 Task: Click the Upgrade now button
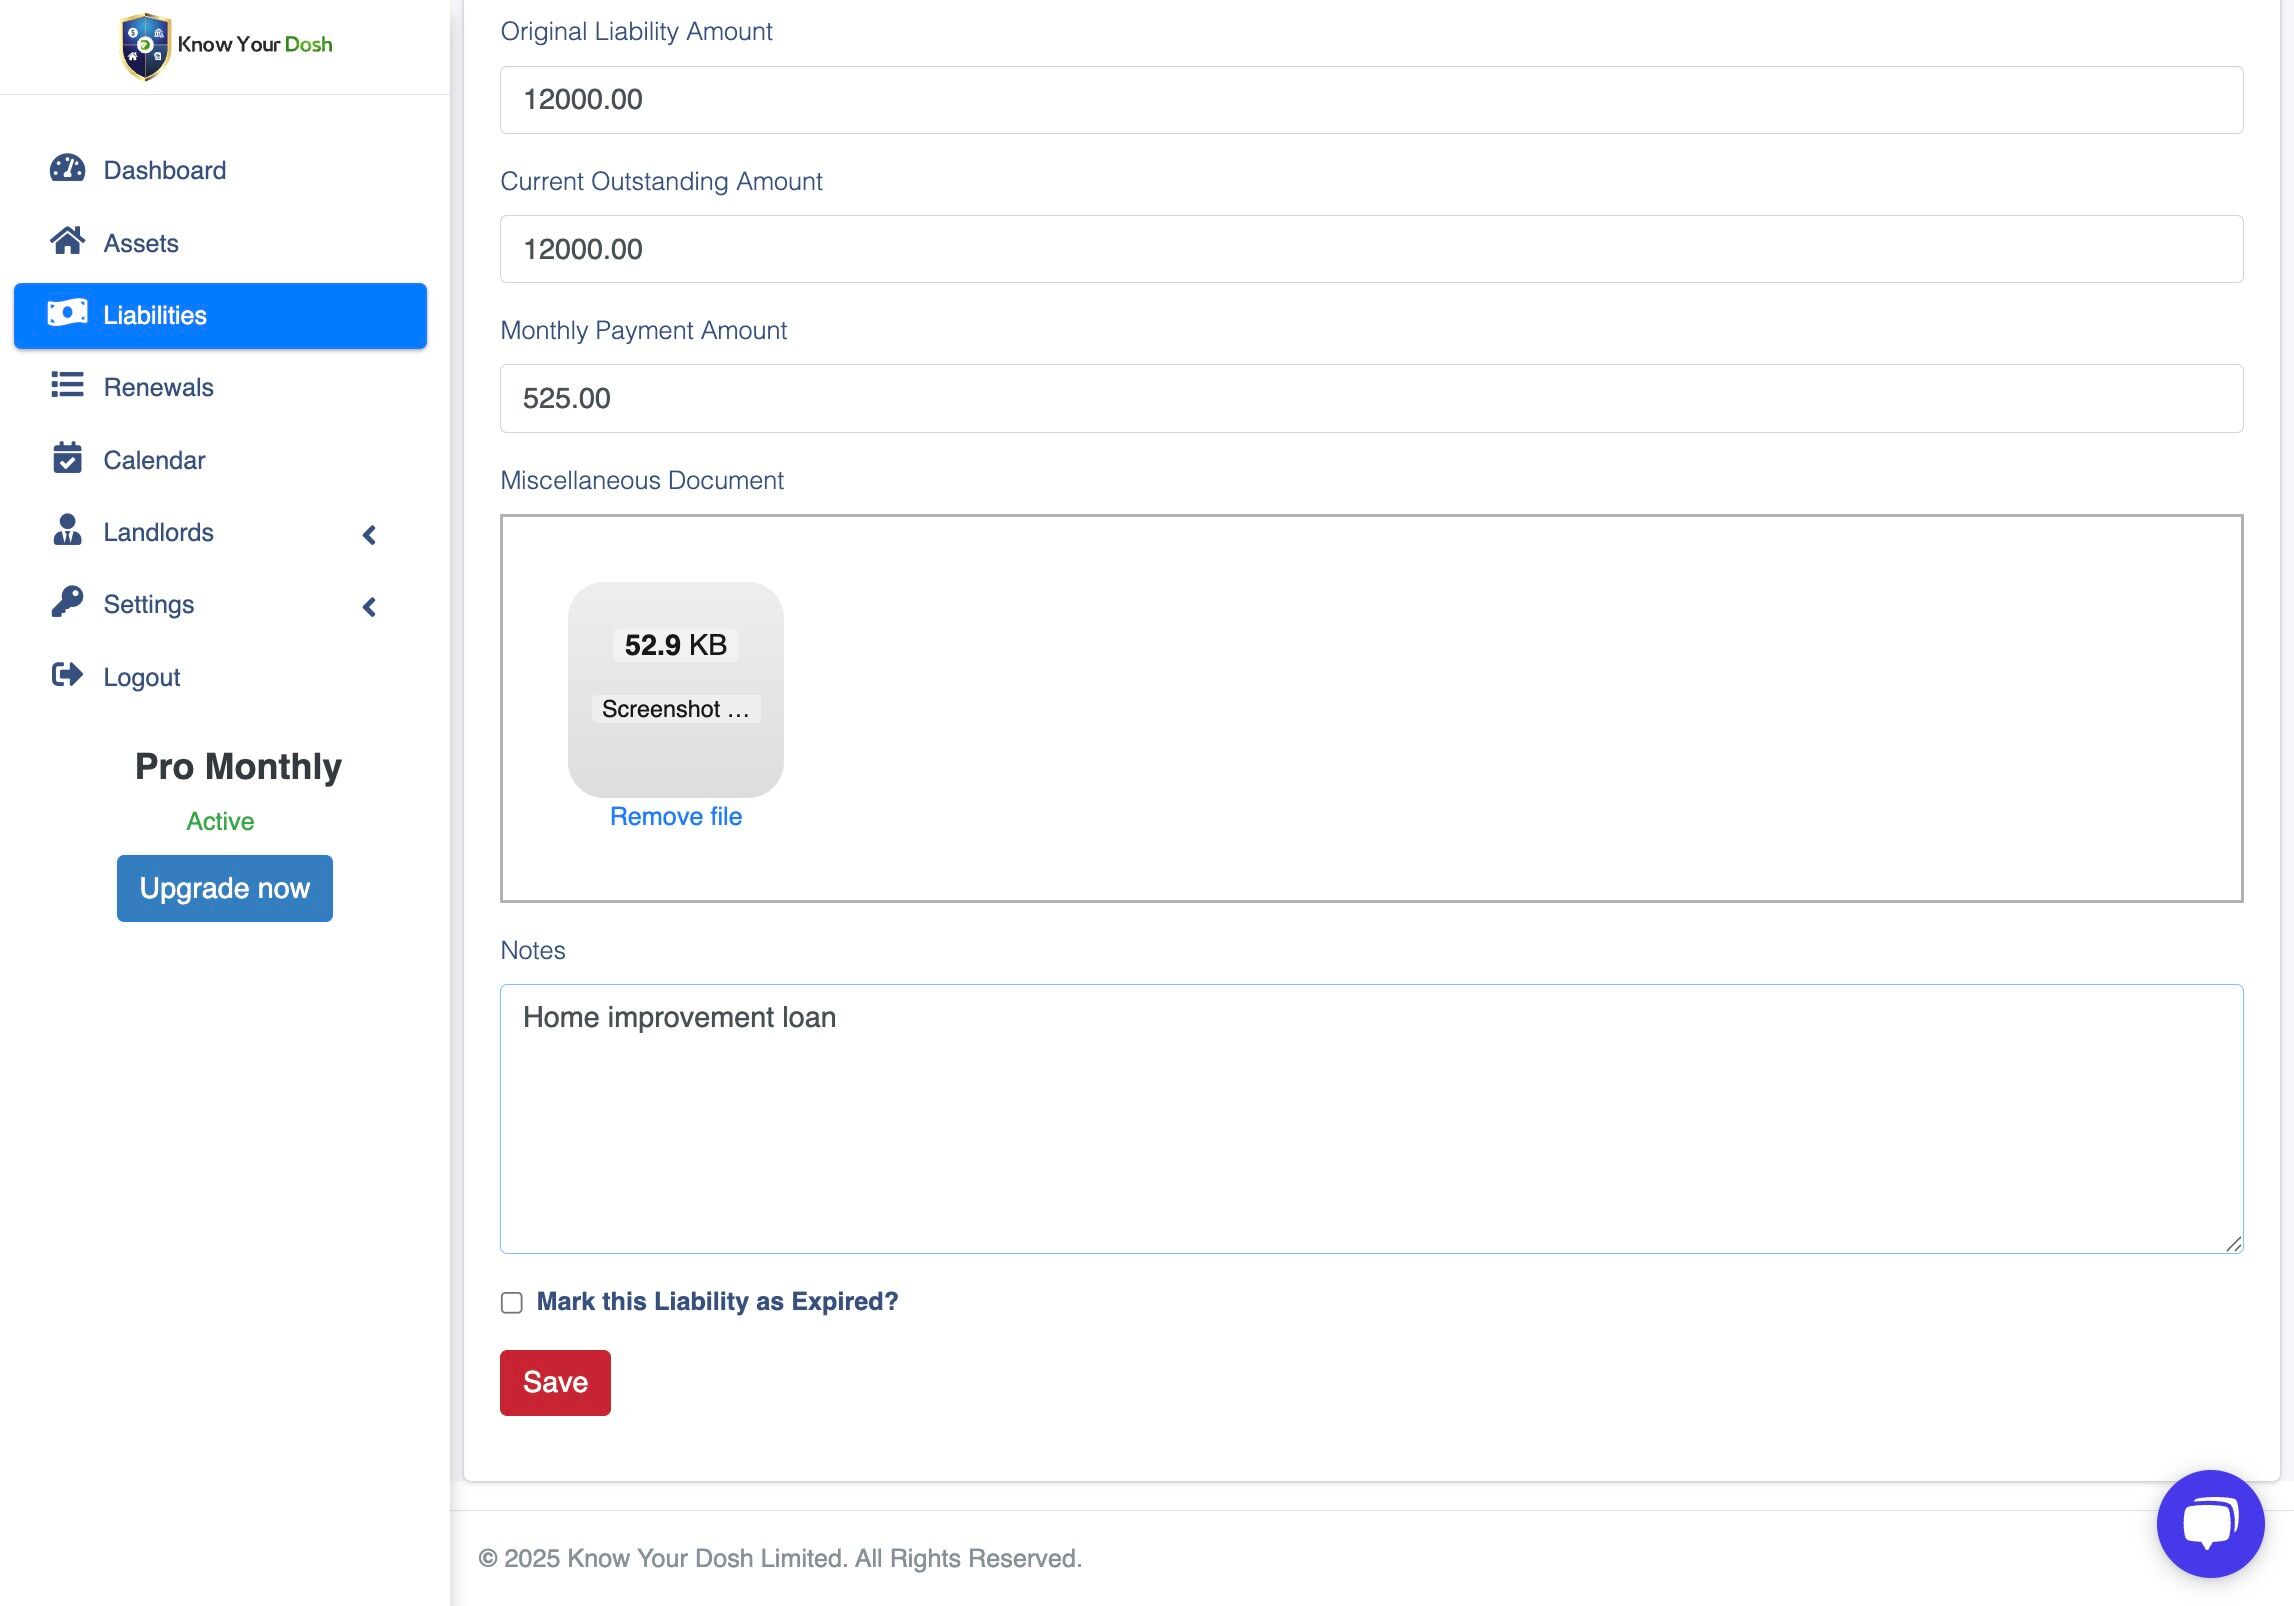click(x=224, y=888)
